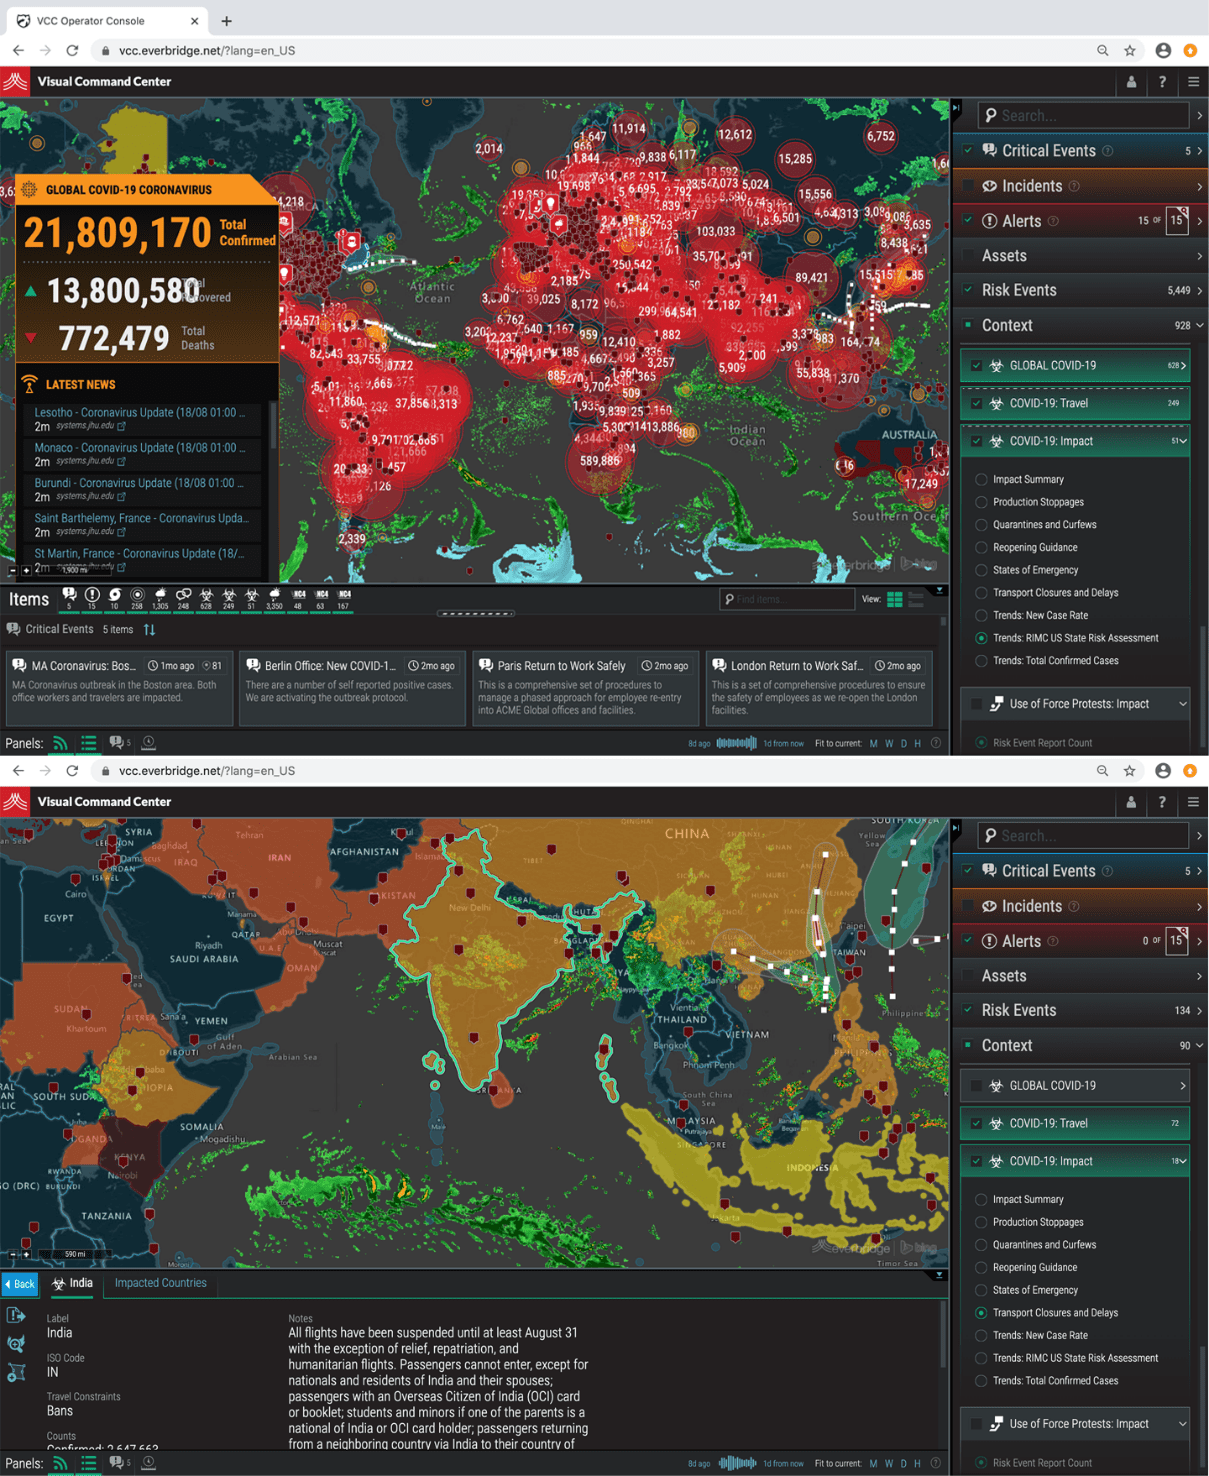Switch to list view in top Items bar
The width and height of the screenshot is (1209, 1476).
click(916, 599)
